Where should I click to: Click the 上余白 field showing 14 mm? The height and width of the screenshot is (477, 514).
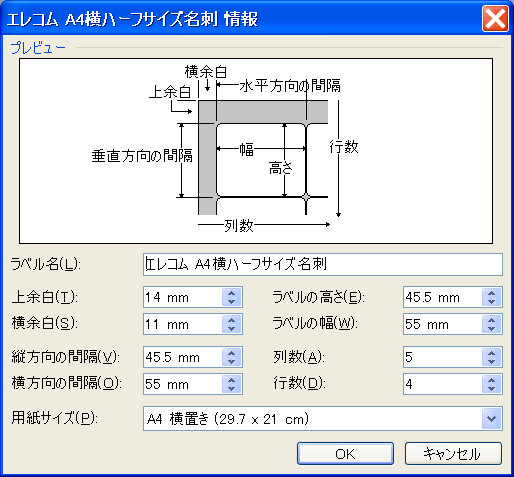183,297
